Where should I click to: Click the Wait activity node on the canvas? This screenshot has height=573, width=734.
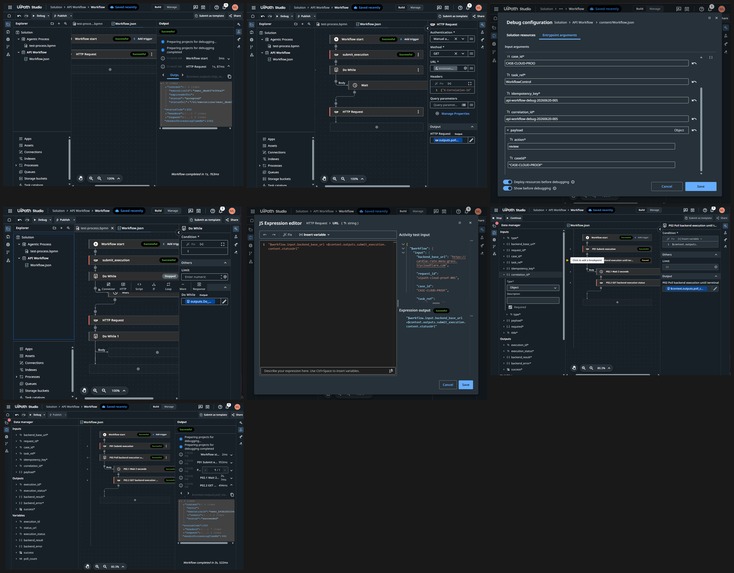[386, 85]
